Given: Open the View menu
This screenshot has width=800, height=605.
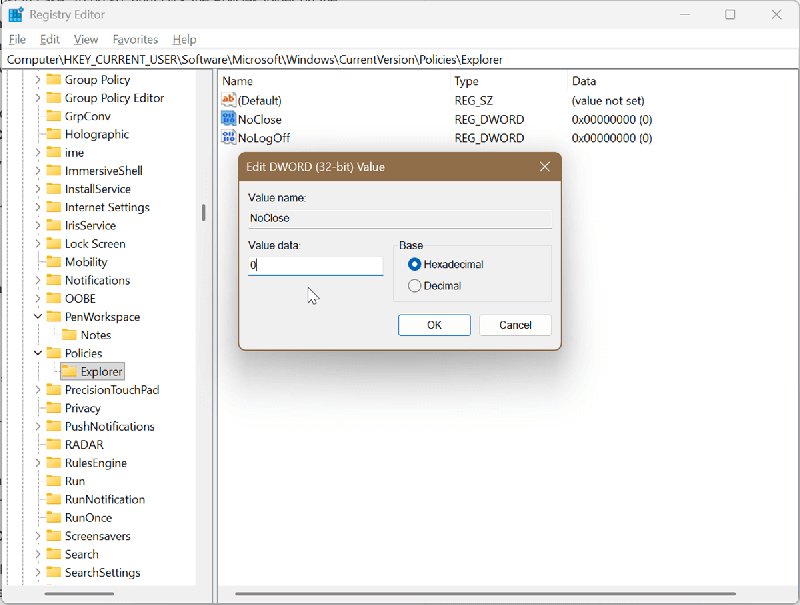Looking at the screenshot, I should pyautogui.click(x=86, y=39).
